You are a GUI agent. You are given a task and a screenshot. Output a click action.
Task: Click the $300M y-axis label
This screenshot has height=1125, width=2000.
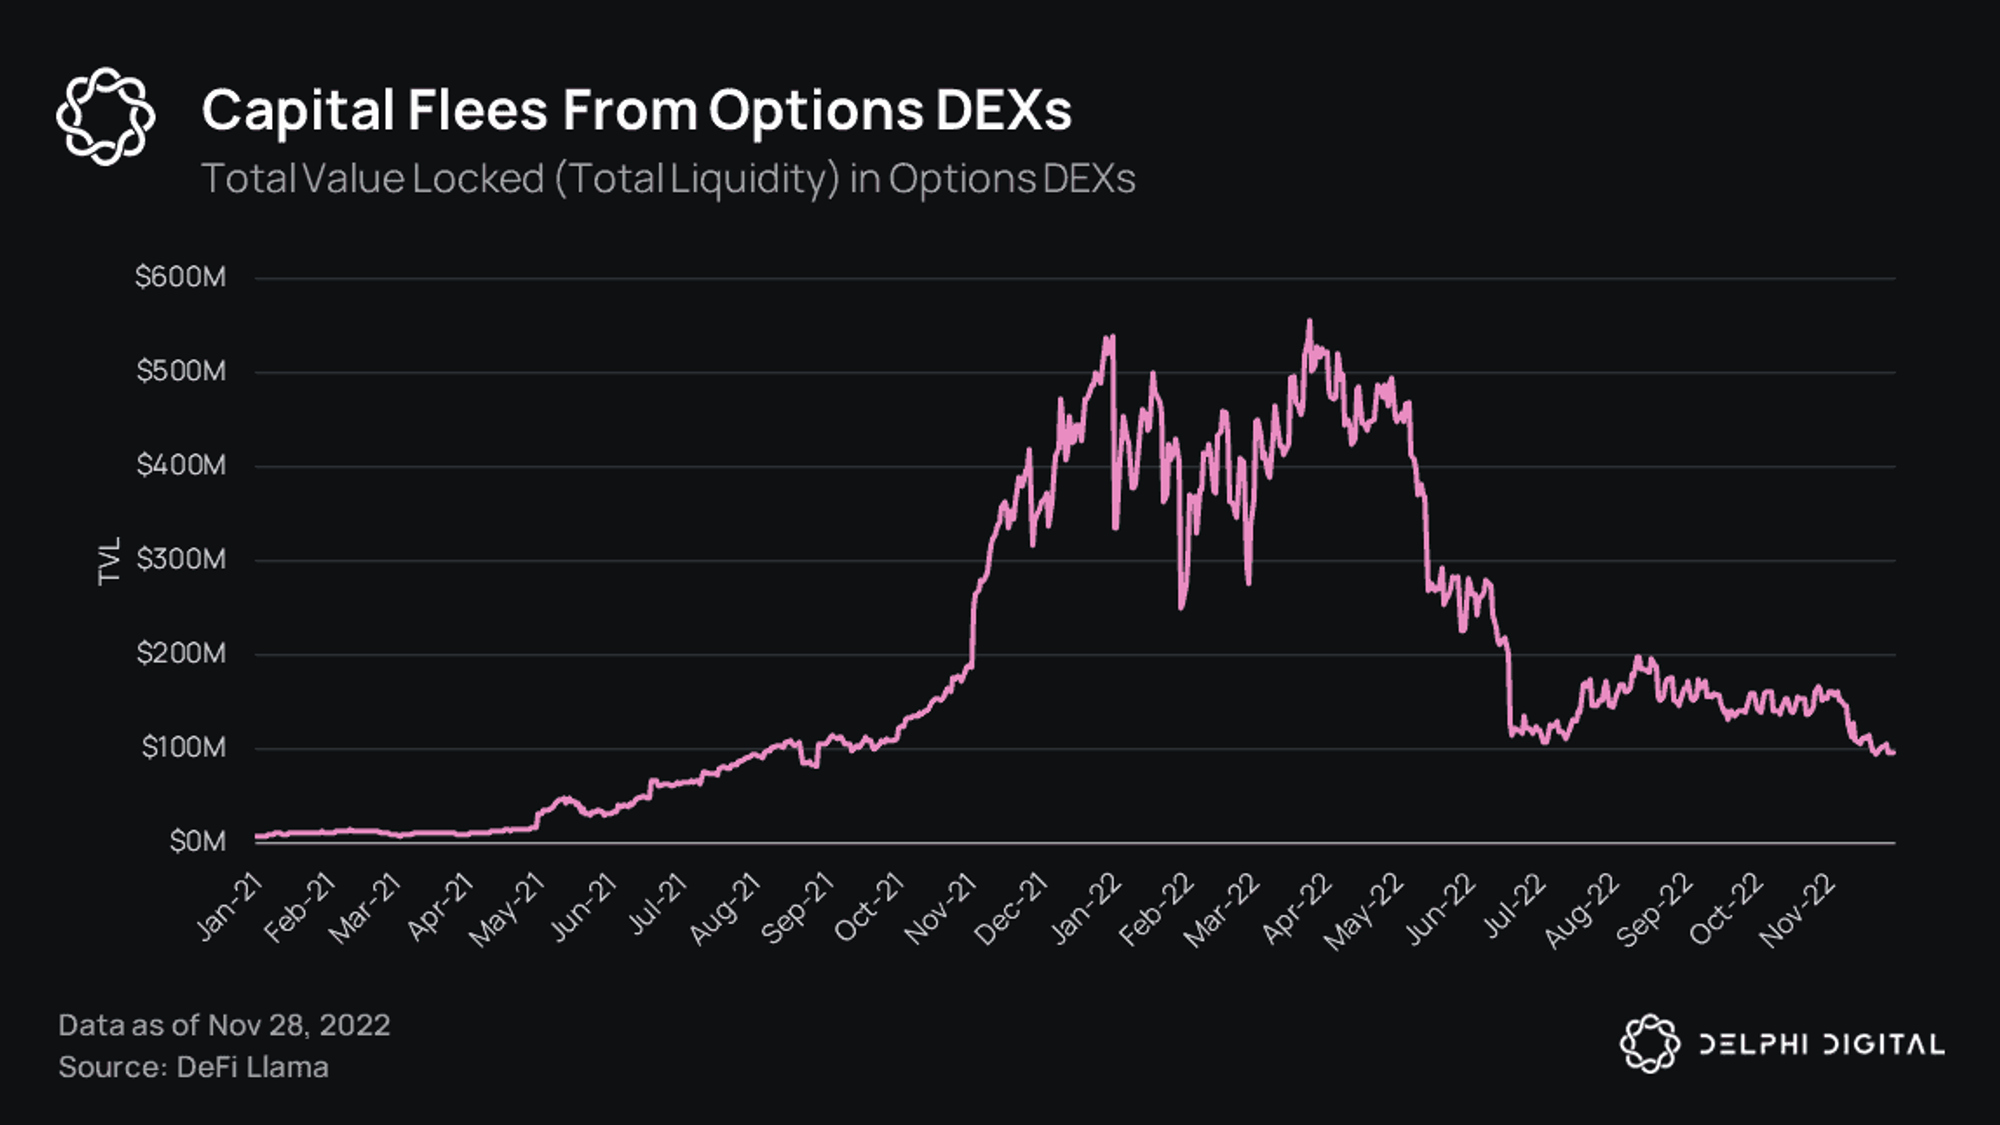click(x=181, y=559)
